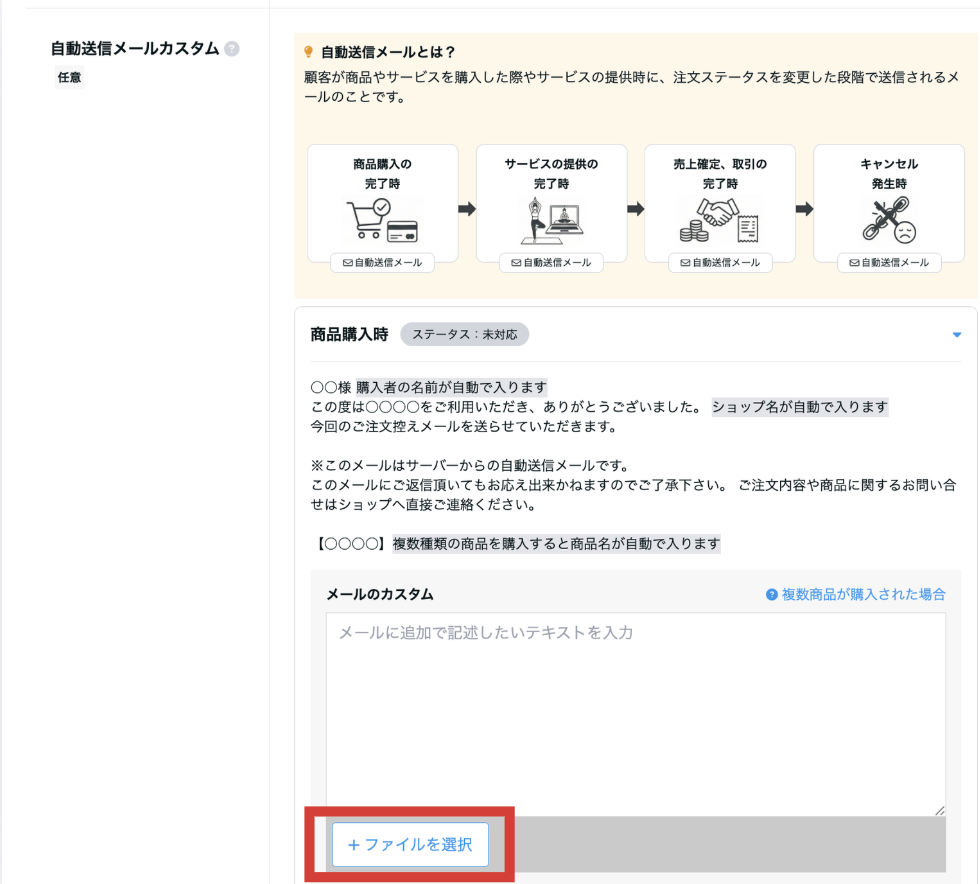Focus the メールのカスタム text area

[636, 714]
